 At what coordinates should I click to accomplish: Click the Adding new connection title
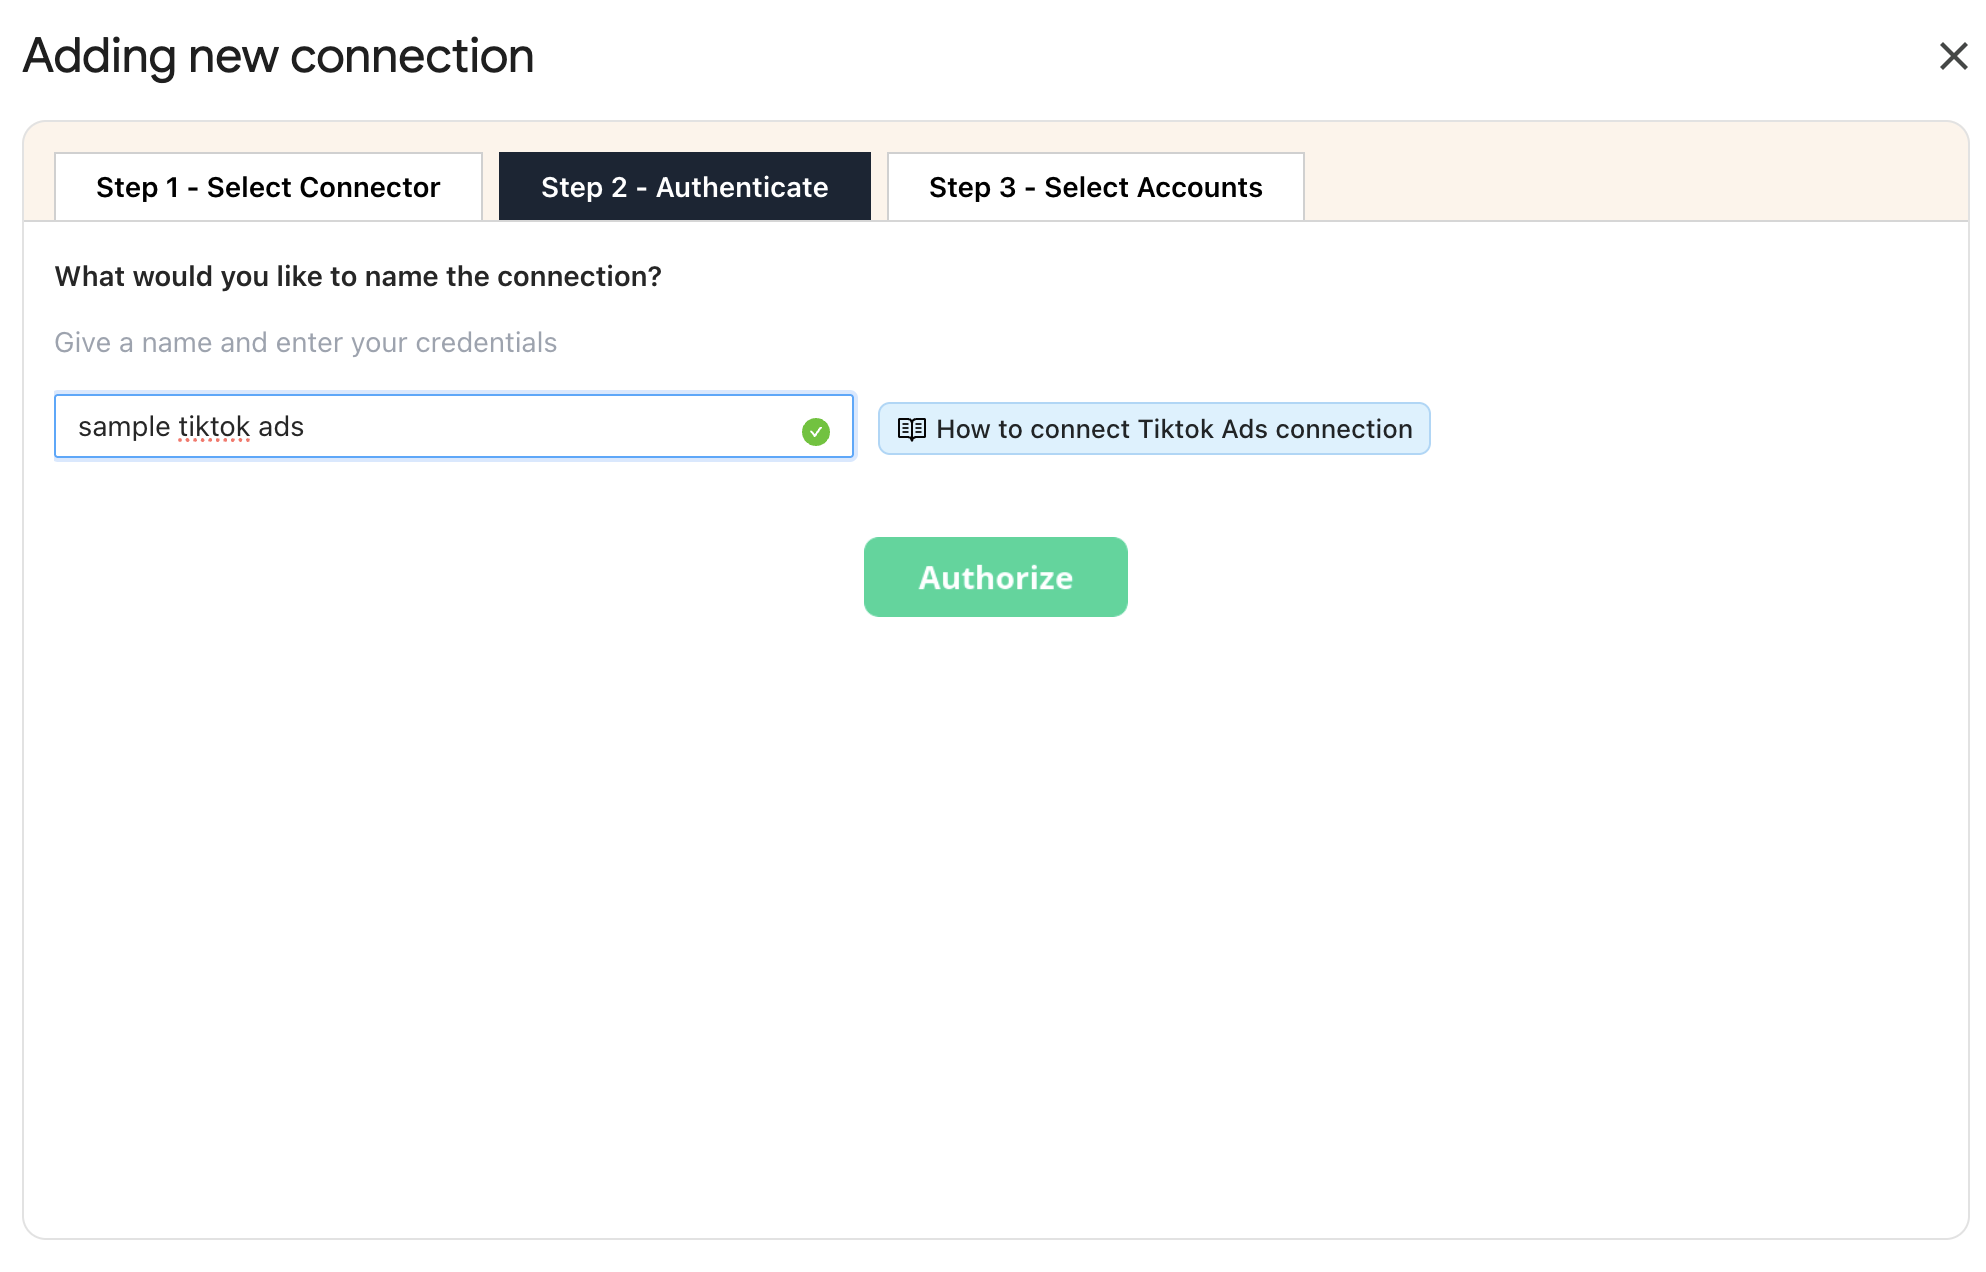click(278, 56)
